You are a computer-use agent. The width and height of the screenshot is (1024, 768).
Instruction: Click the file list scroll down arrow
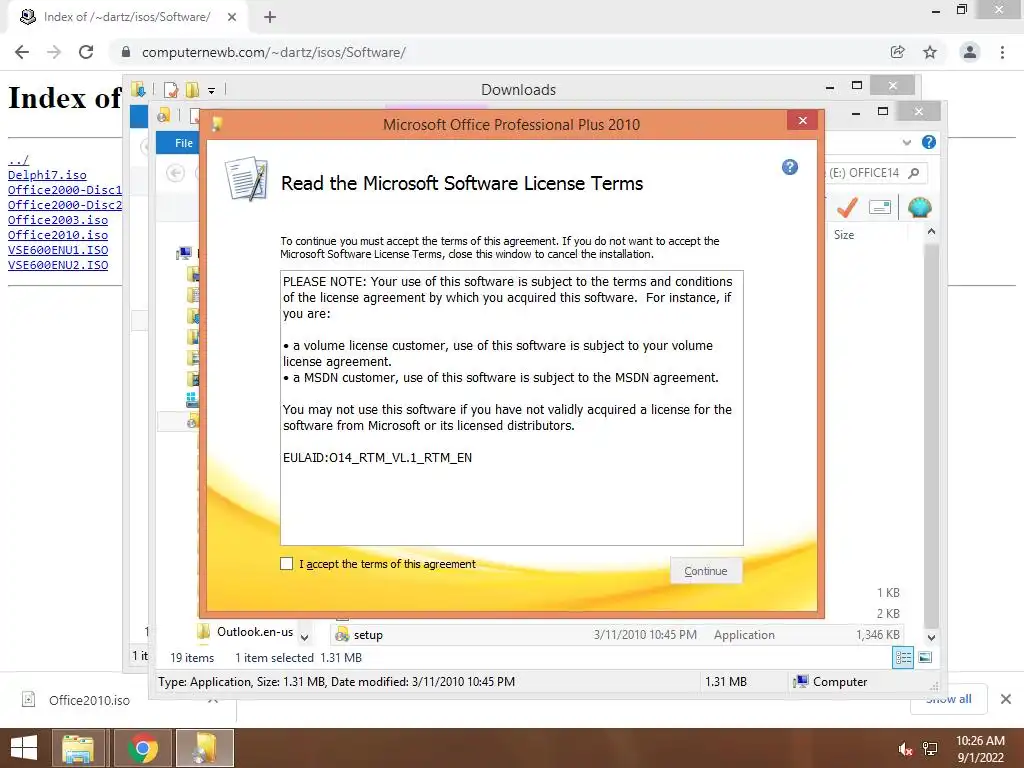point(931,637)
